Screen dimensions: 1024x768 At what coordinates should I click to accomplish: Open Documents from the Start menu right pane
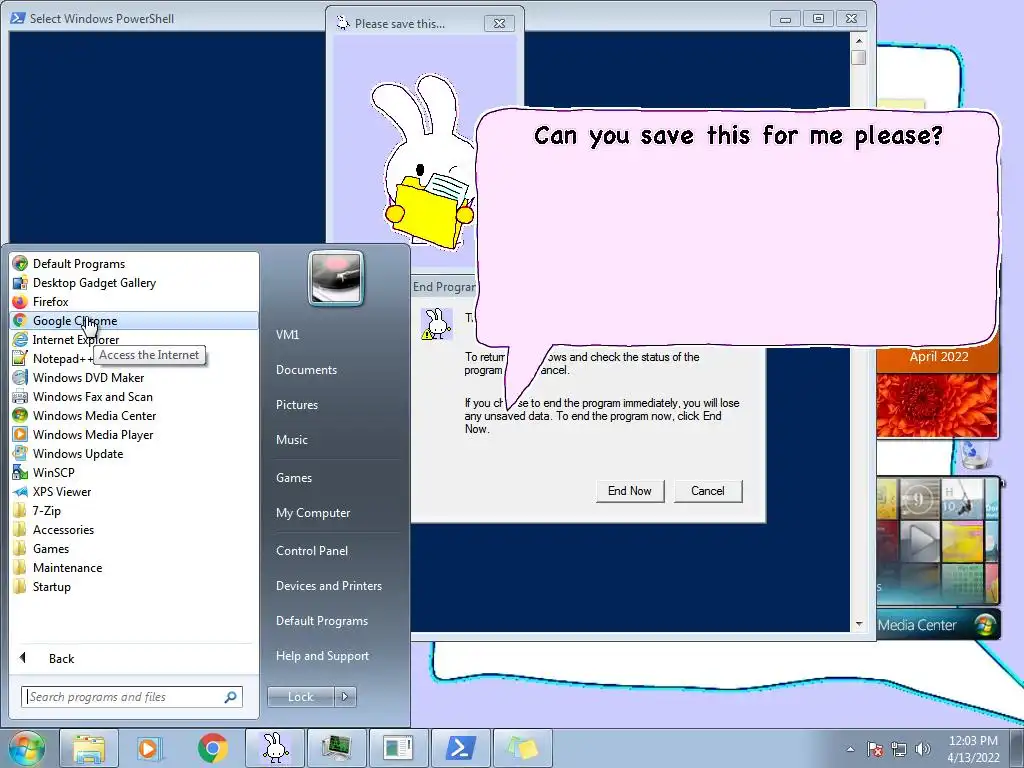point(306,370)
